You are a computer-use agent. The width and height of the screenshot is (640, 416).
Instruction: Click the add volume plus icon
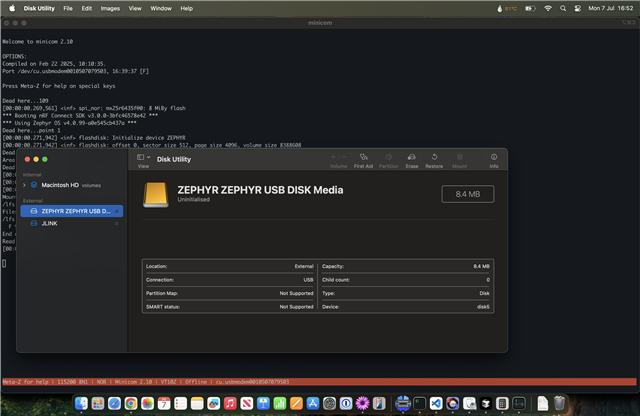[333, 157]
